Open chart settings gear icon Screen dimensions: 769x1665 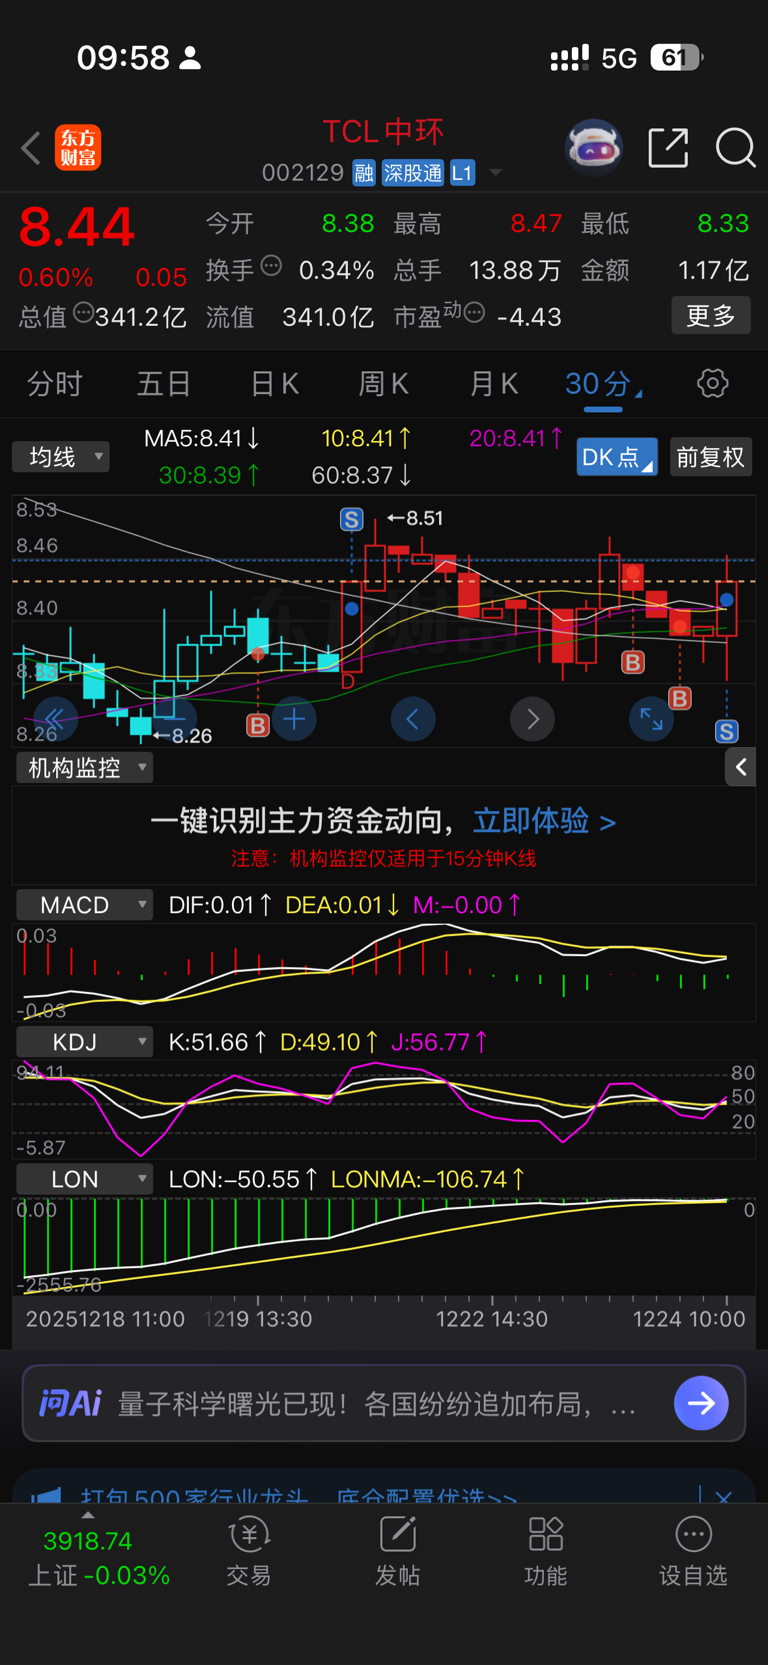point(712,383)
